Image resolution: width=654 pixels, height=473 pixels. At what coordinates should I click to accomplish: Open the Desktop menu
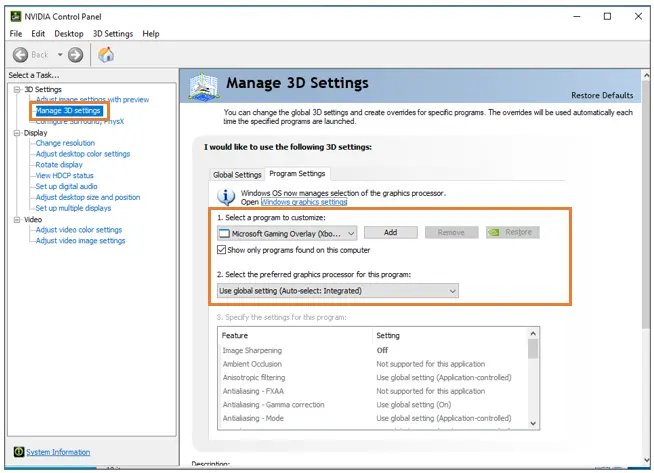(x=69, y=34)
